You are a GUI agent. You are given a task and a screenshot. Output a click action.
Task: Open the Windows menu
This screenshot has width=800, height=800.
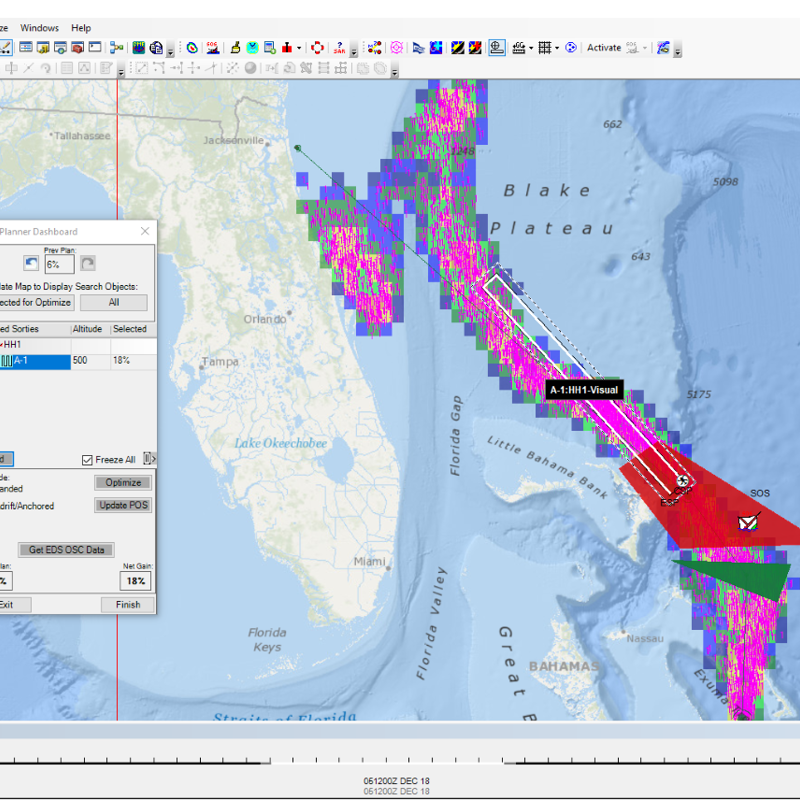[40, 28]
